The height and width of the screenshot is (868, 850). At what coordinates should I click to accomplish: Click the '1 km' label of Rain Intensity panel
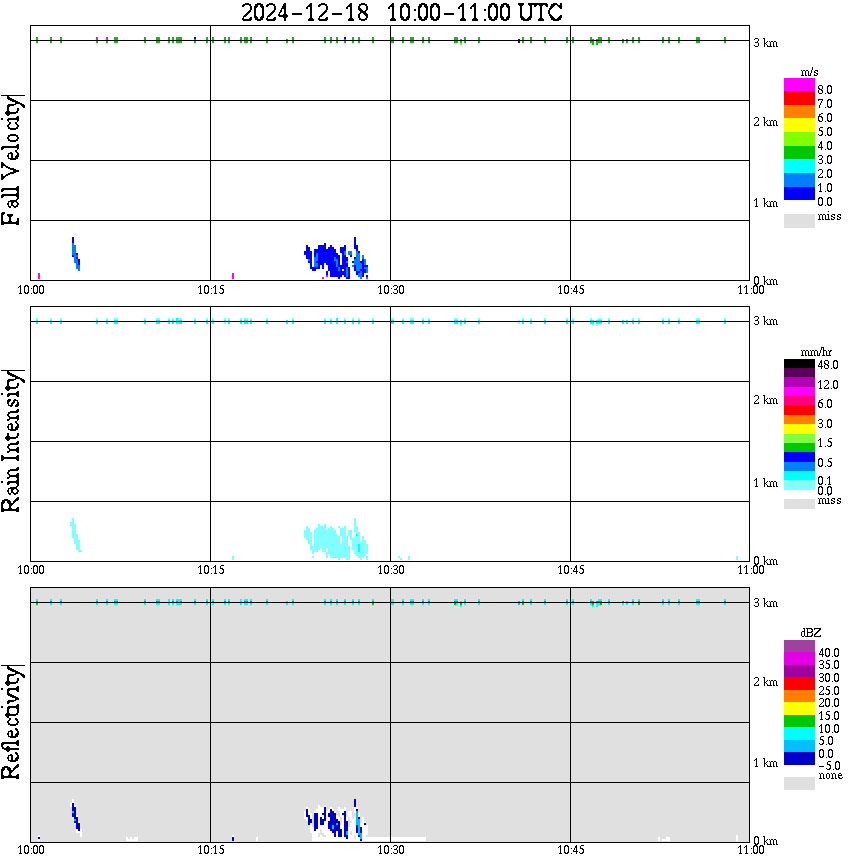[x=765, y=483]
